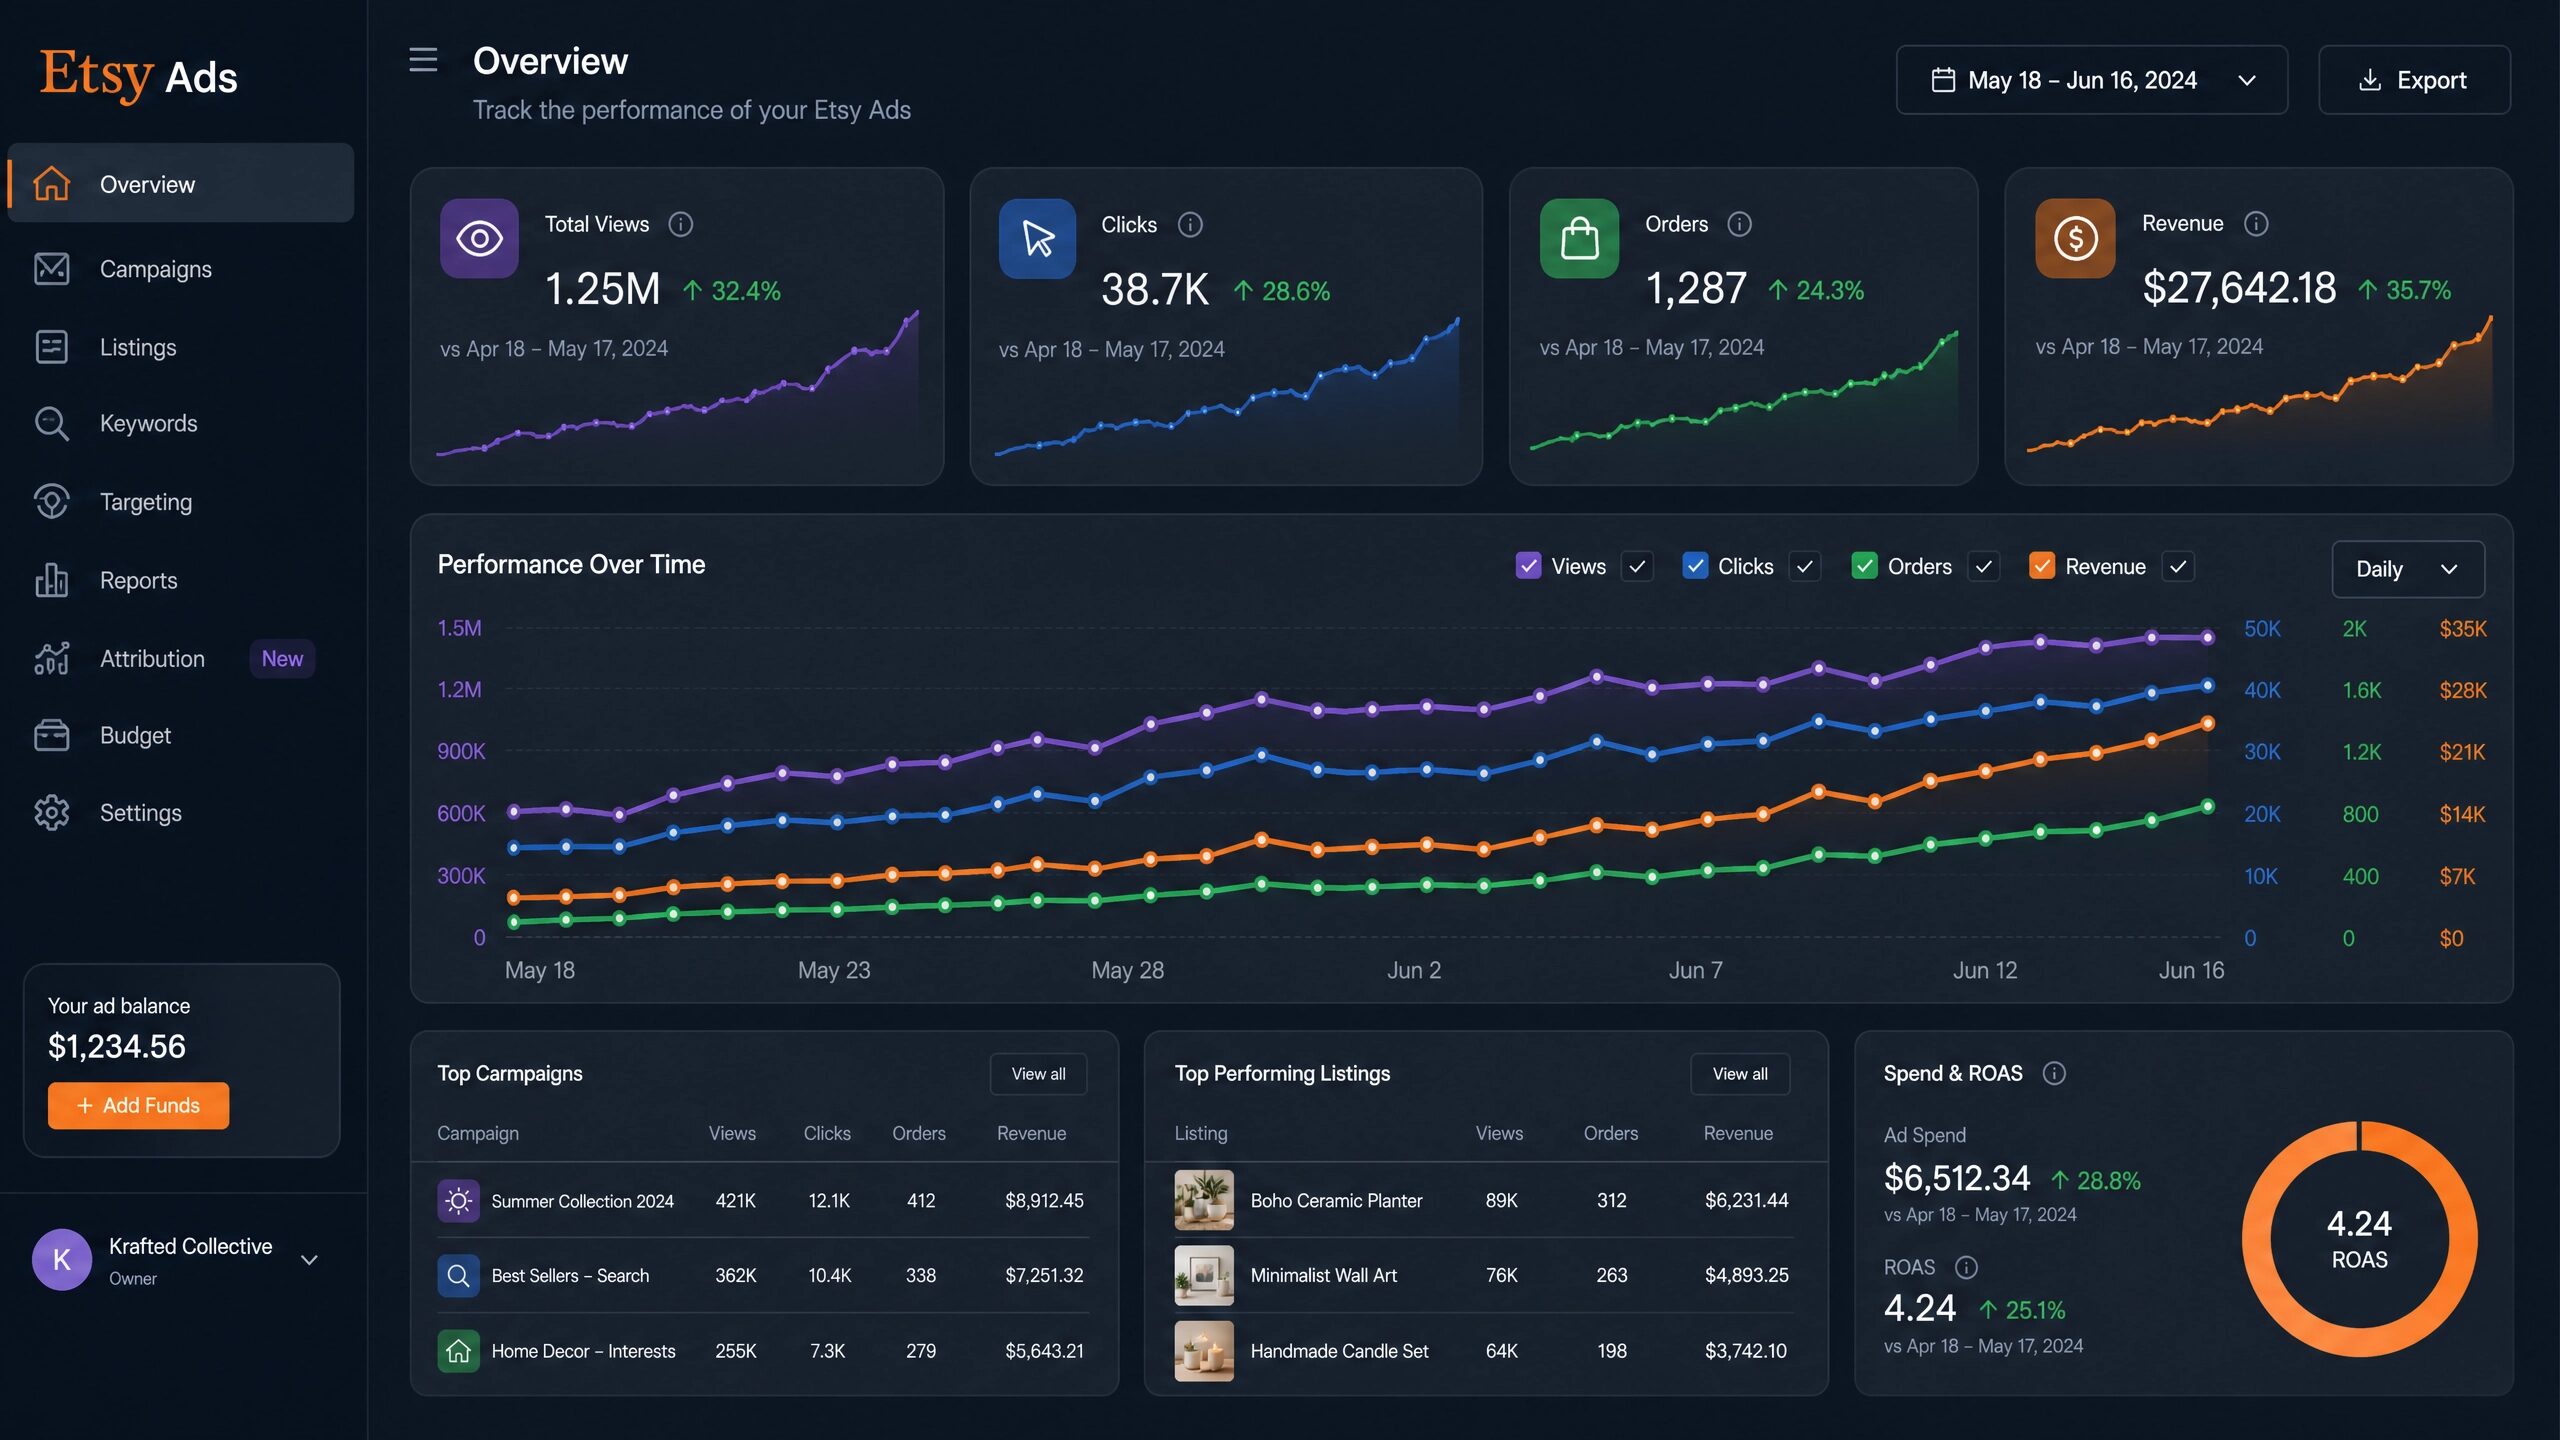
Task: Click the Revenue orange sparkline
Action: pyautogui.click(x=2259, y=385)
